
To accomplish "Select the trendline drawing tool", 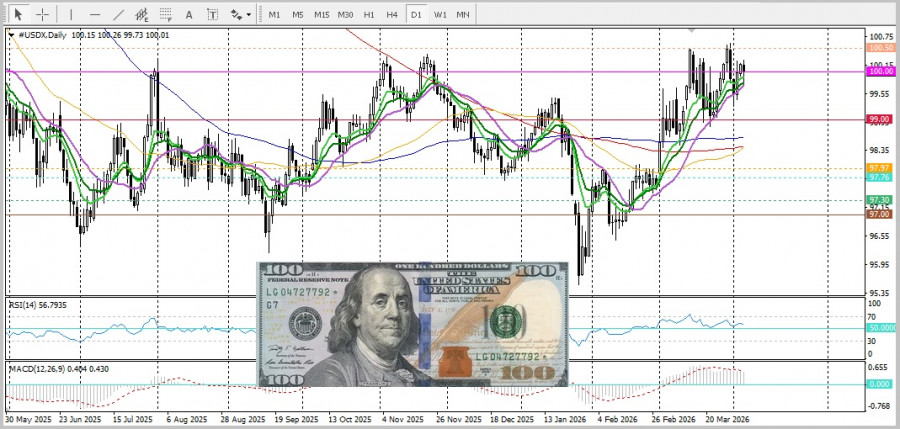I will (118, 14).
